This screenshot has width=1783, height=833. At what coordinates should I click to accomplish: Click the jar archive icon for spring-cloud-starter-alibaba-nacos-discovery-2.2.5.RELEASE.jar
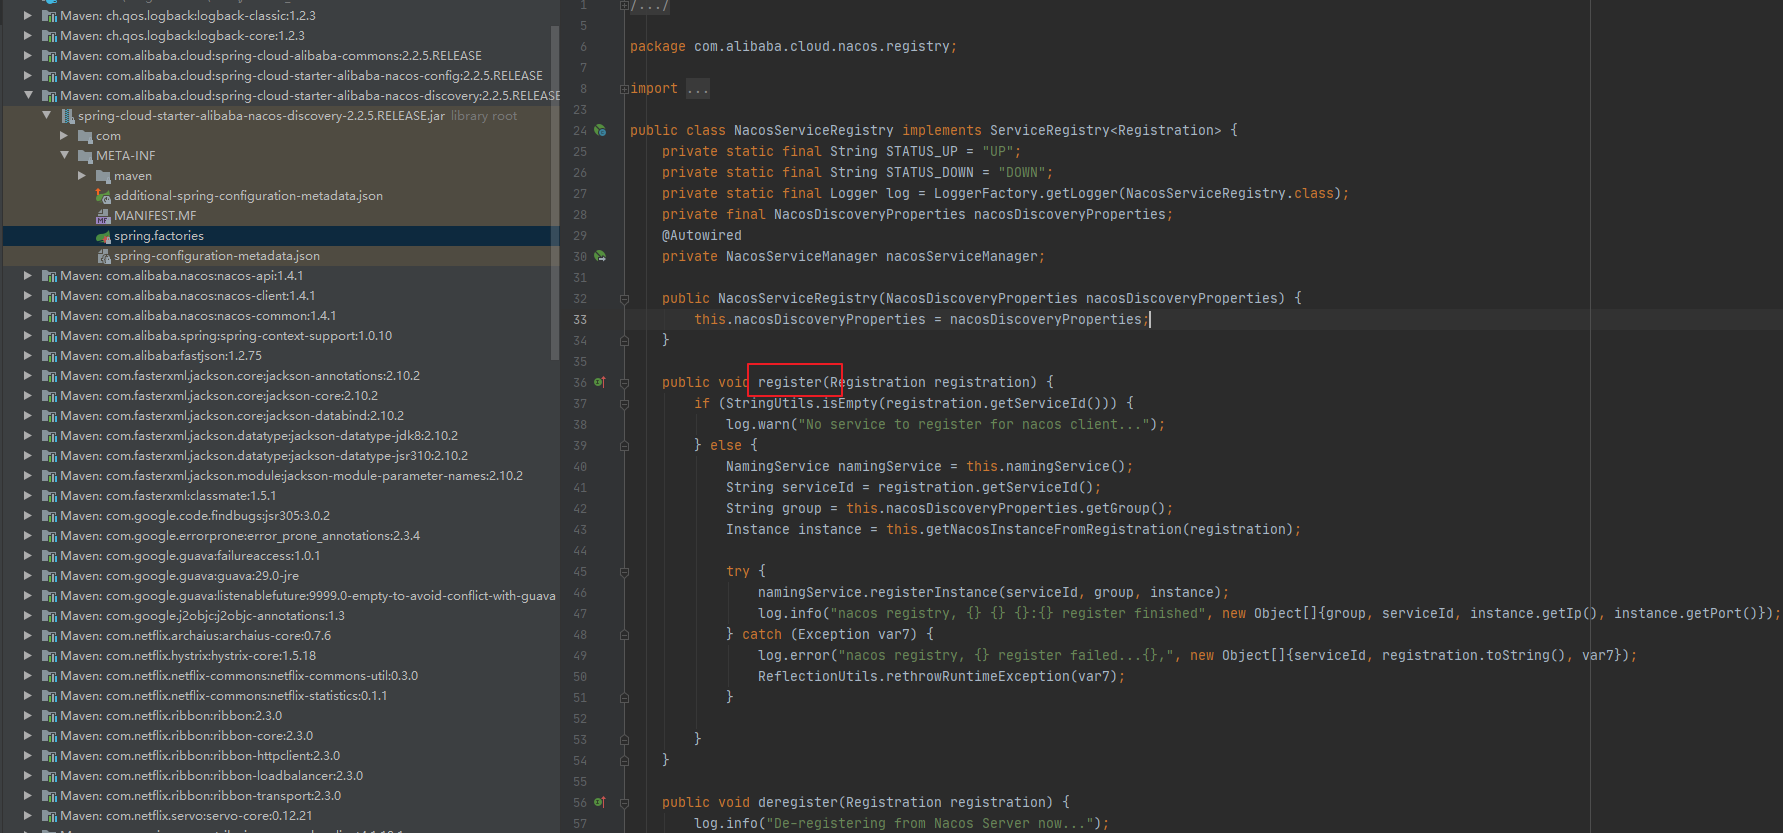[68, 116]
